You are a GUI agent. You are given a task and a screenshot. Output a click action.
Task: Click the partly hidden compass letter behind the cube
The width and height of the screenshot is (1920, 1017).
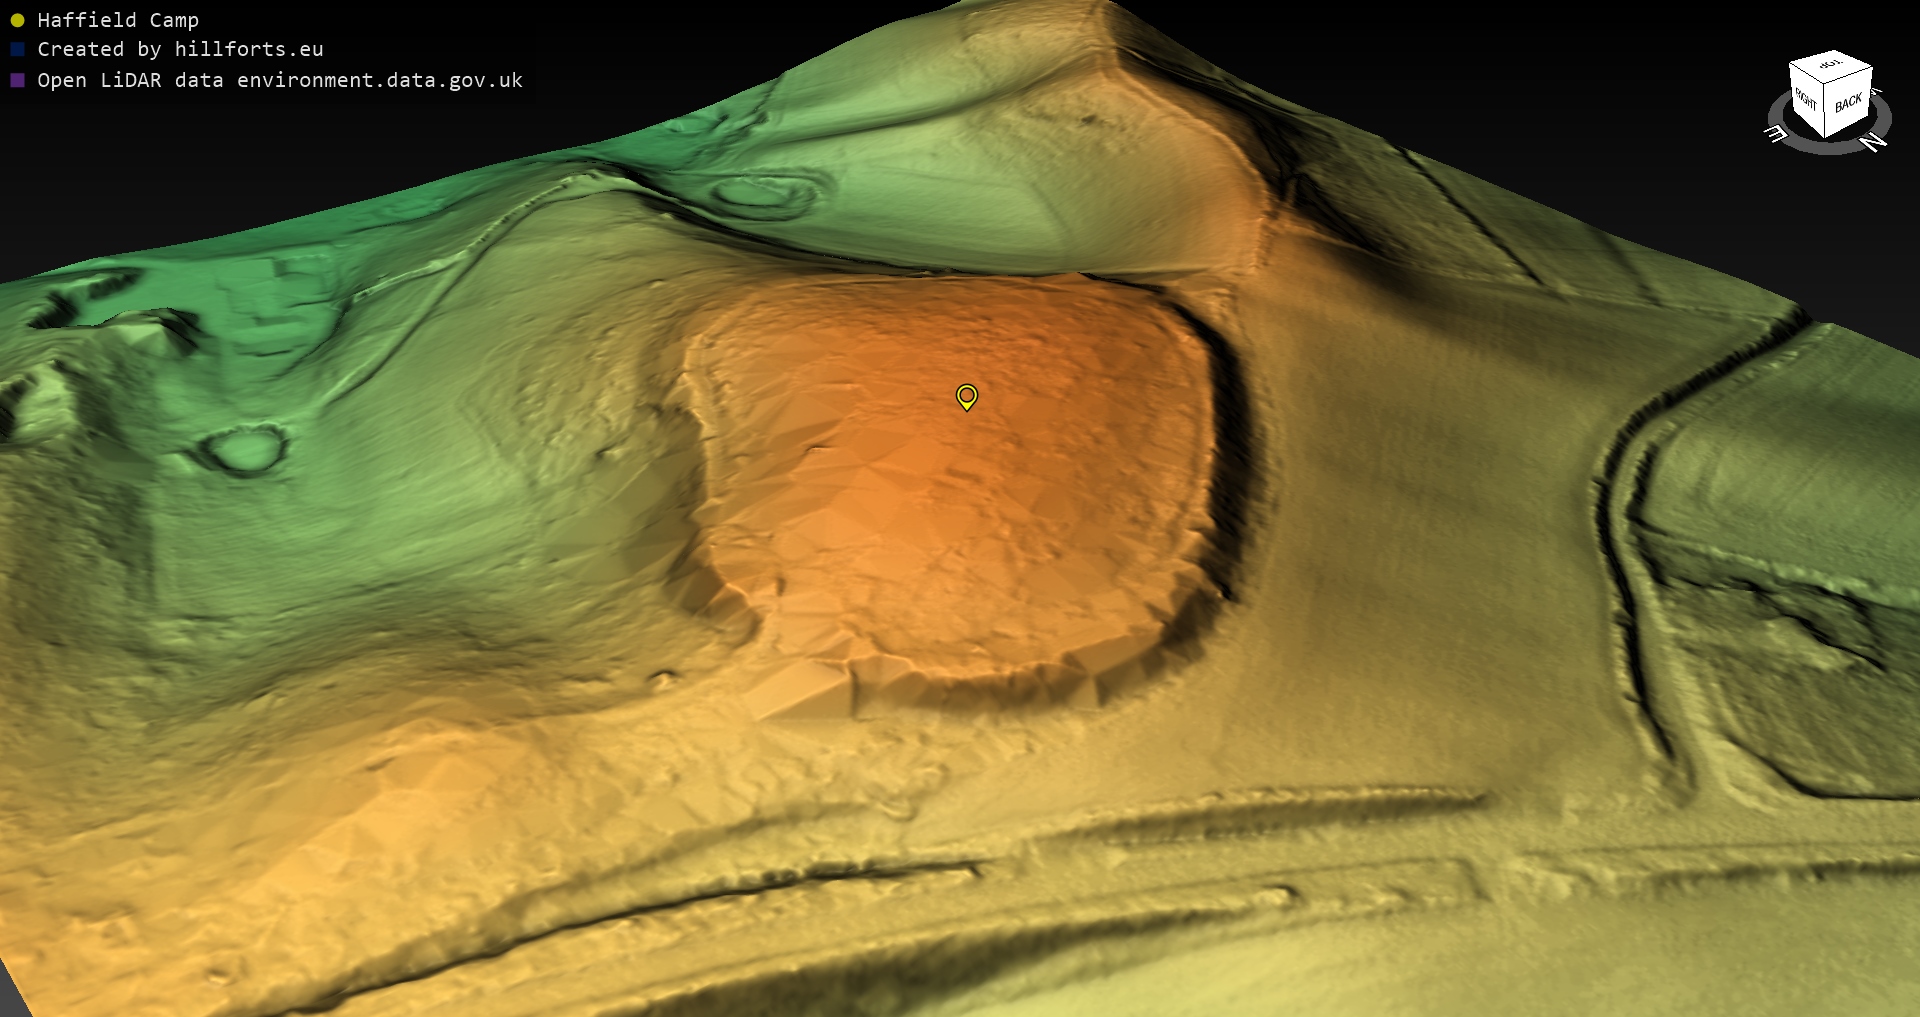click(1876, 92)
